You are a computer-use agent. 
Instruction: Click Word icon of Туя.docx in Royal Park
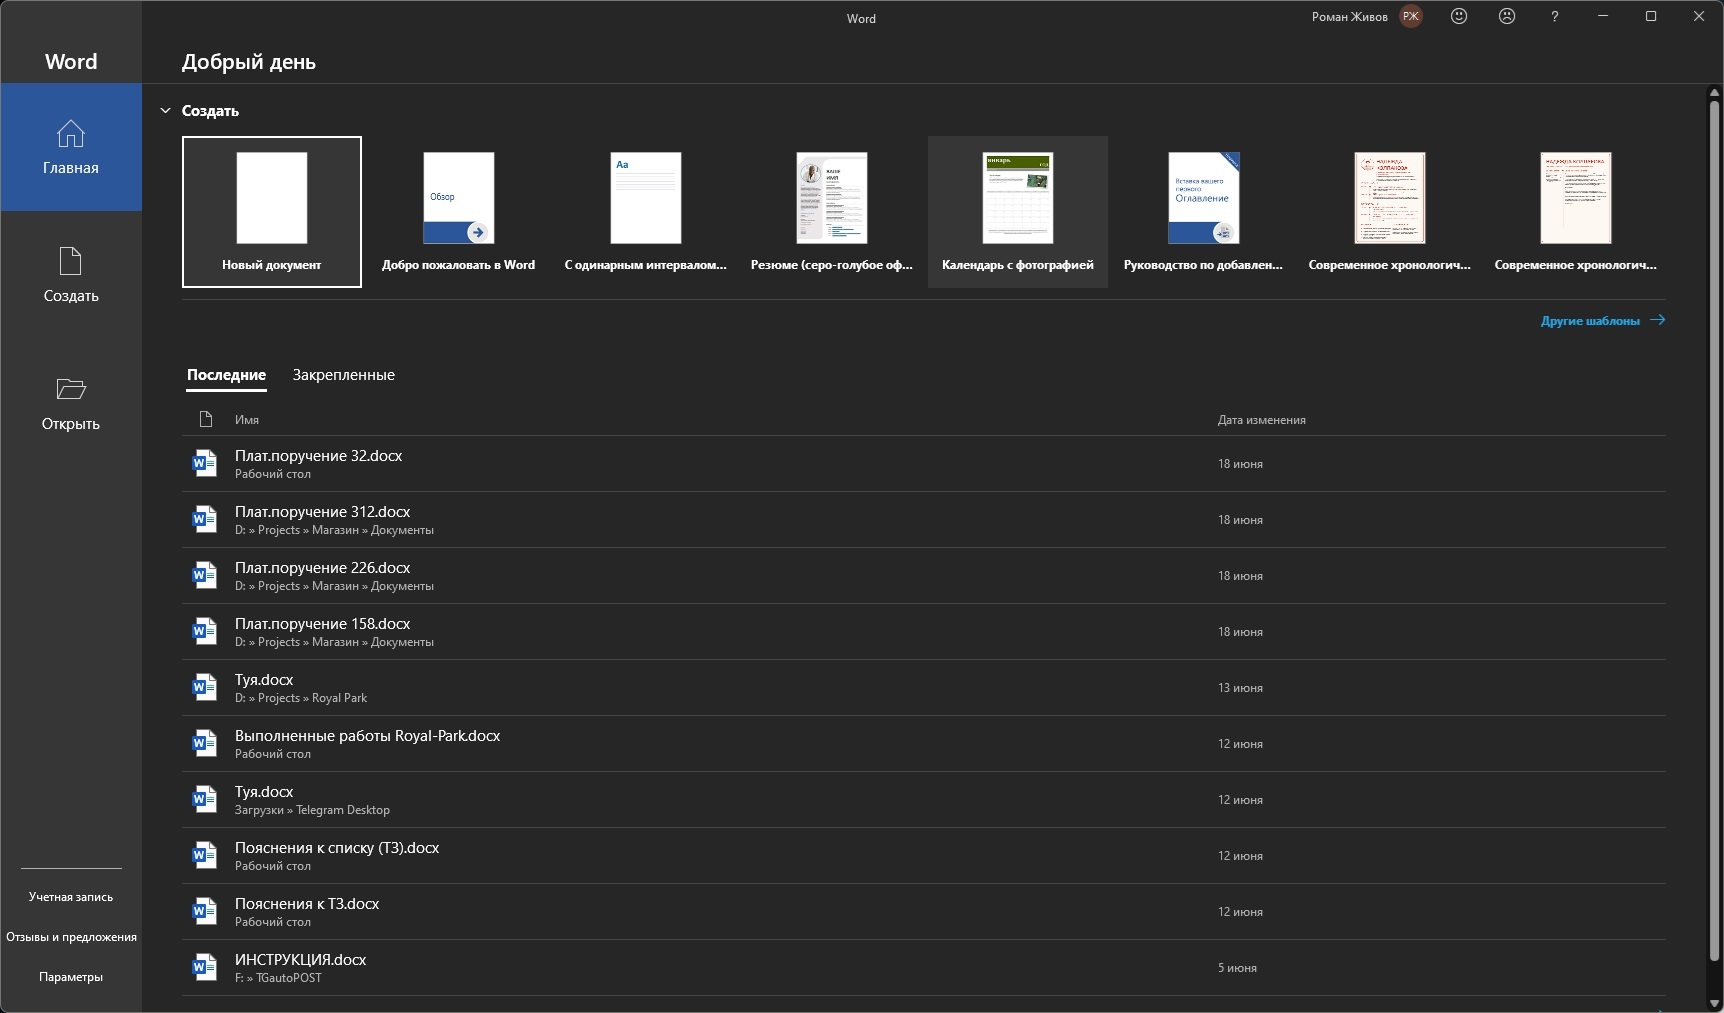click(x=205, y=687)
